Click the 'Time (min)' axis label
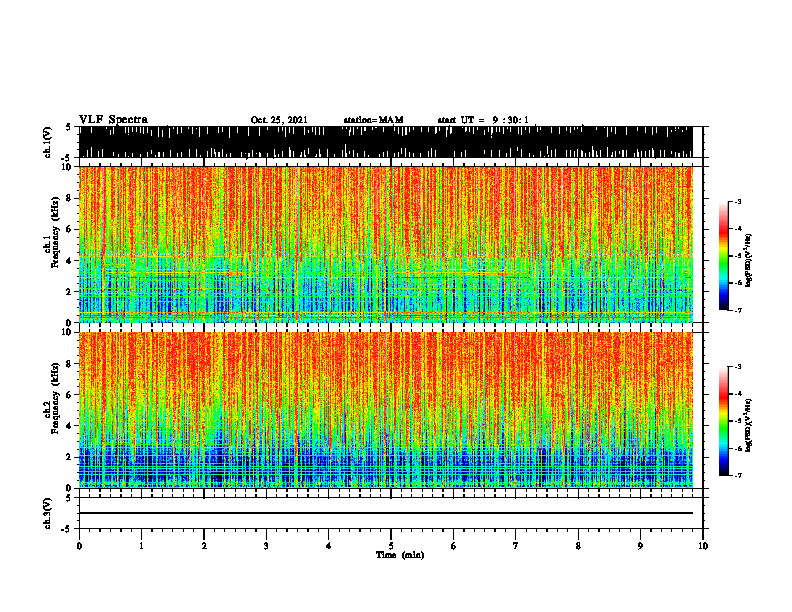Viewport: 792px width, 612px height. point(400,555)
